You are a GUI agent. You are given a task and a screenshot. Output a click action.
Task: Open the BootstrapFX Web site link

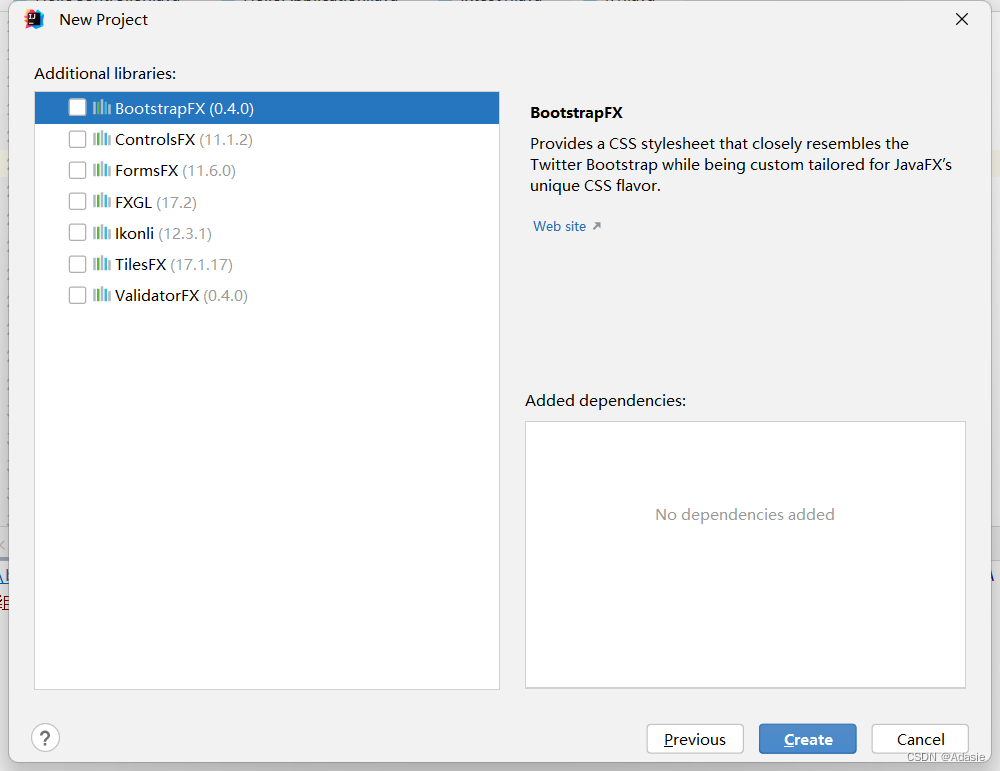coord(559,226)
